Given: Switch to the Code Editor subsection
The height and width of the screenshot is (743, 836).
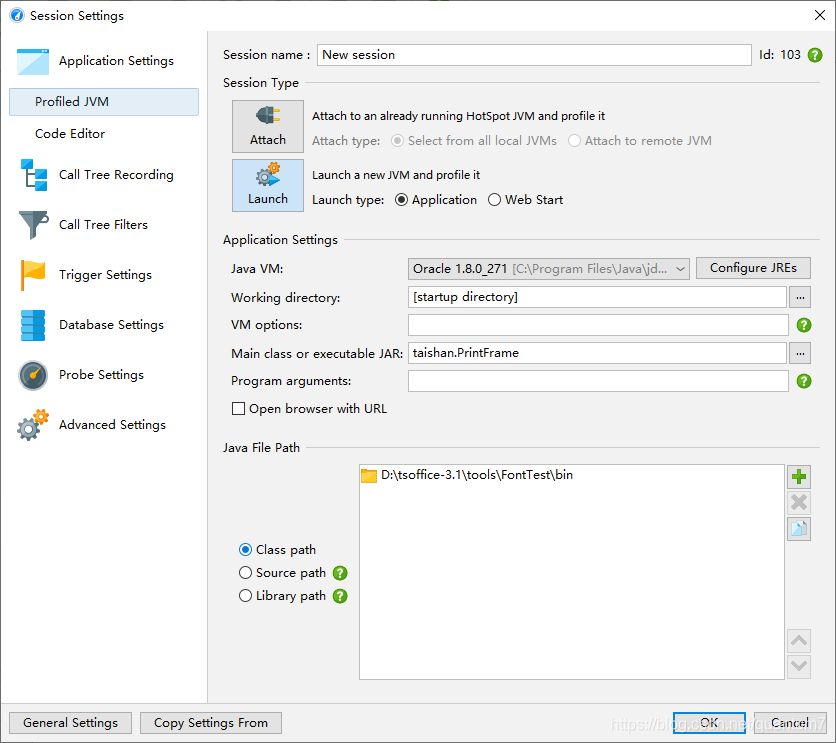Looking at the screenshot, I should point(70,134).
